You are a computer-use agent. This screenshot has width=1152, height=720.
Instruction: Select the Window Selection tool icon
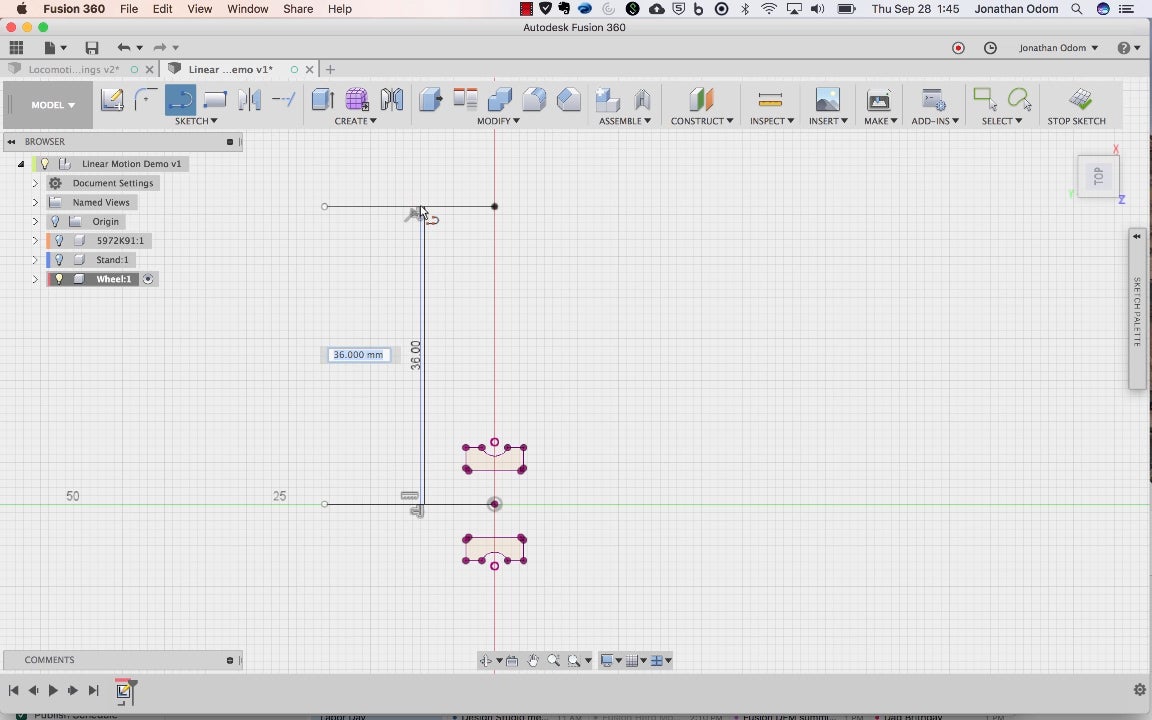pos(984,99)
